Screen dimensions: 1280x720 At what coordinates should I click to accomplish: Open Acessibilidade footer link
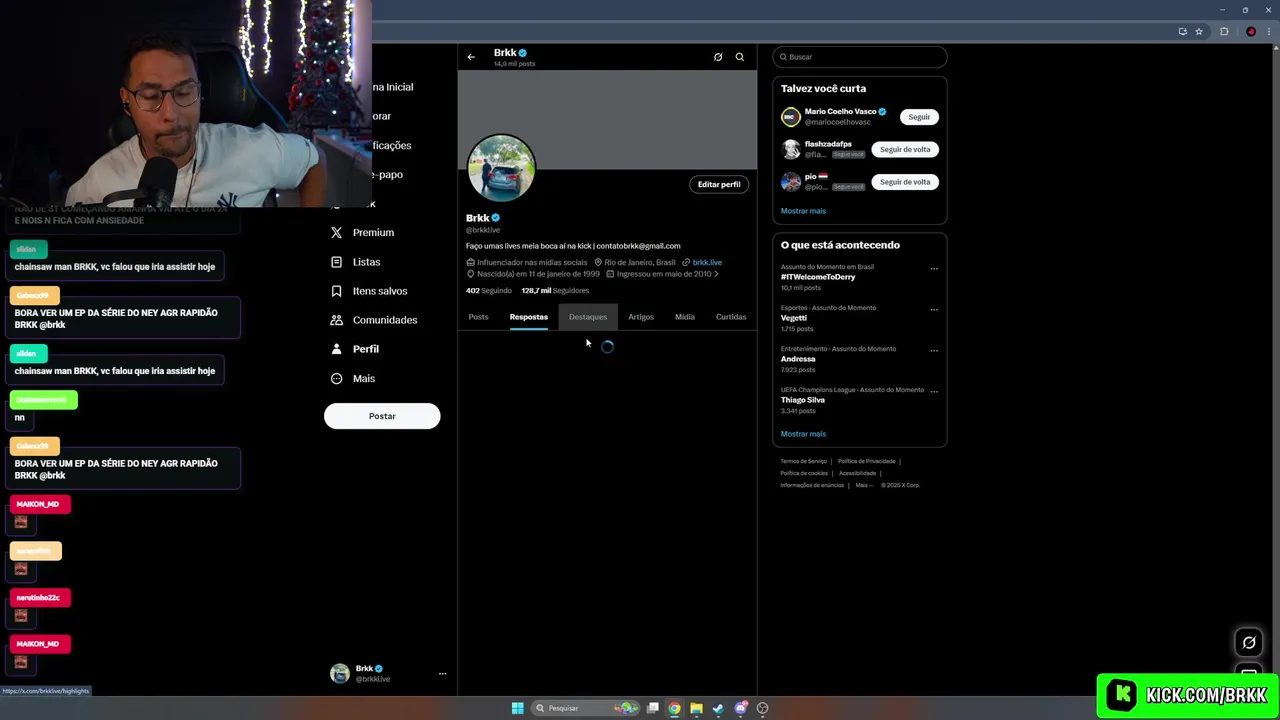click(x=857, y=473)
